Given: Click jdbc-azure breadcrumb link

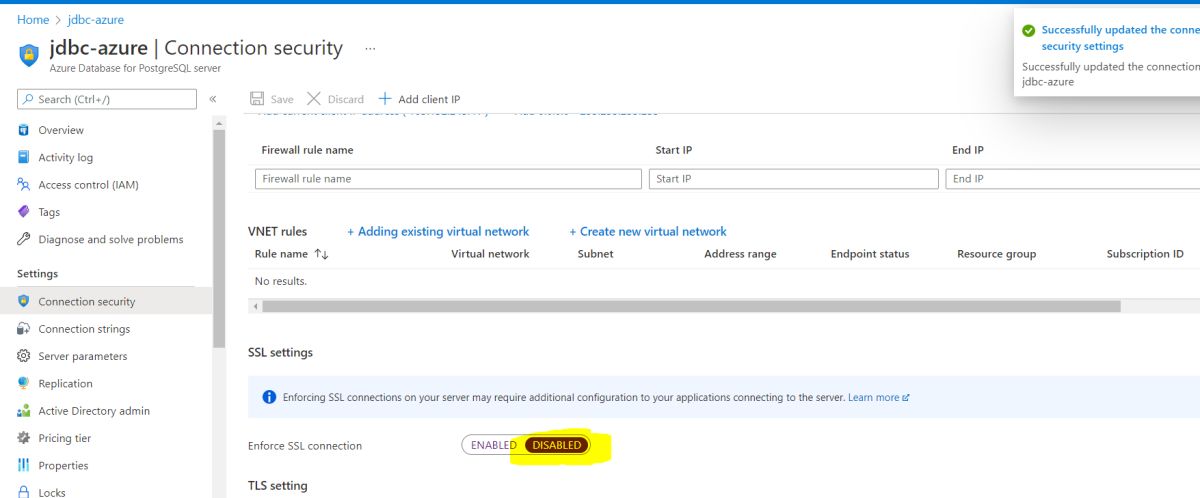Looking at the screenshot, I should [96, 20].
